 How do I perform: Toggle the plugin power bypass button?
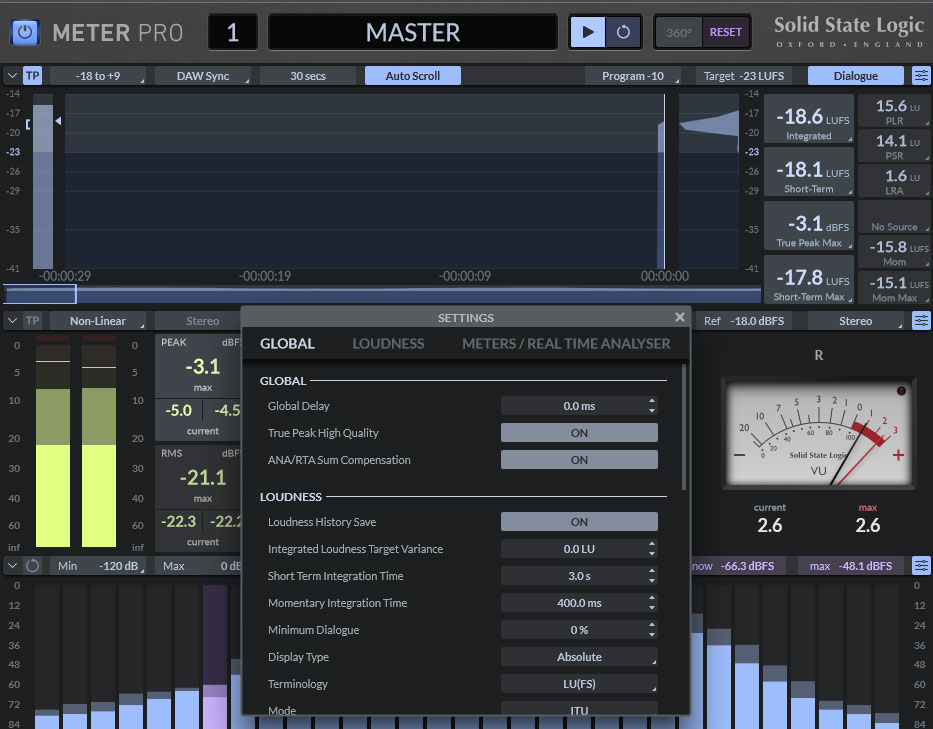25,32
